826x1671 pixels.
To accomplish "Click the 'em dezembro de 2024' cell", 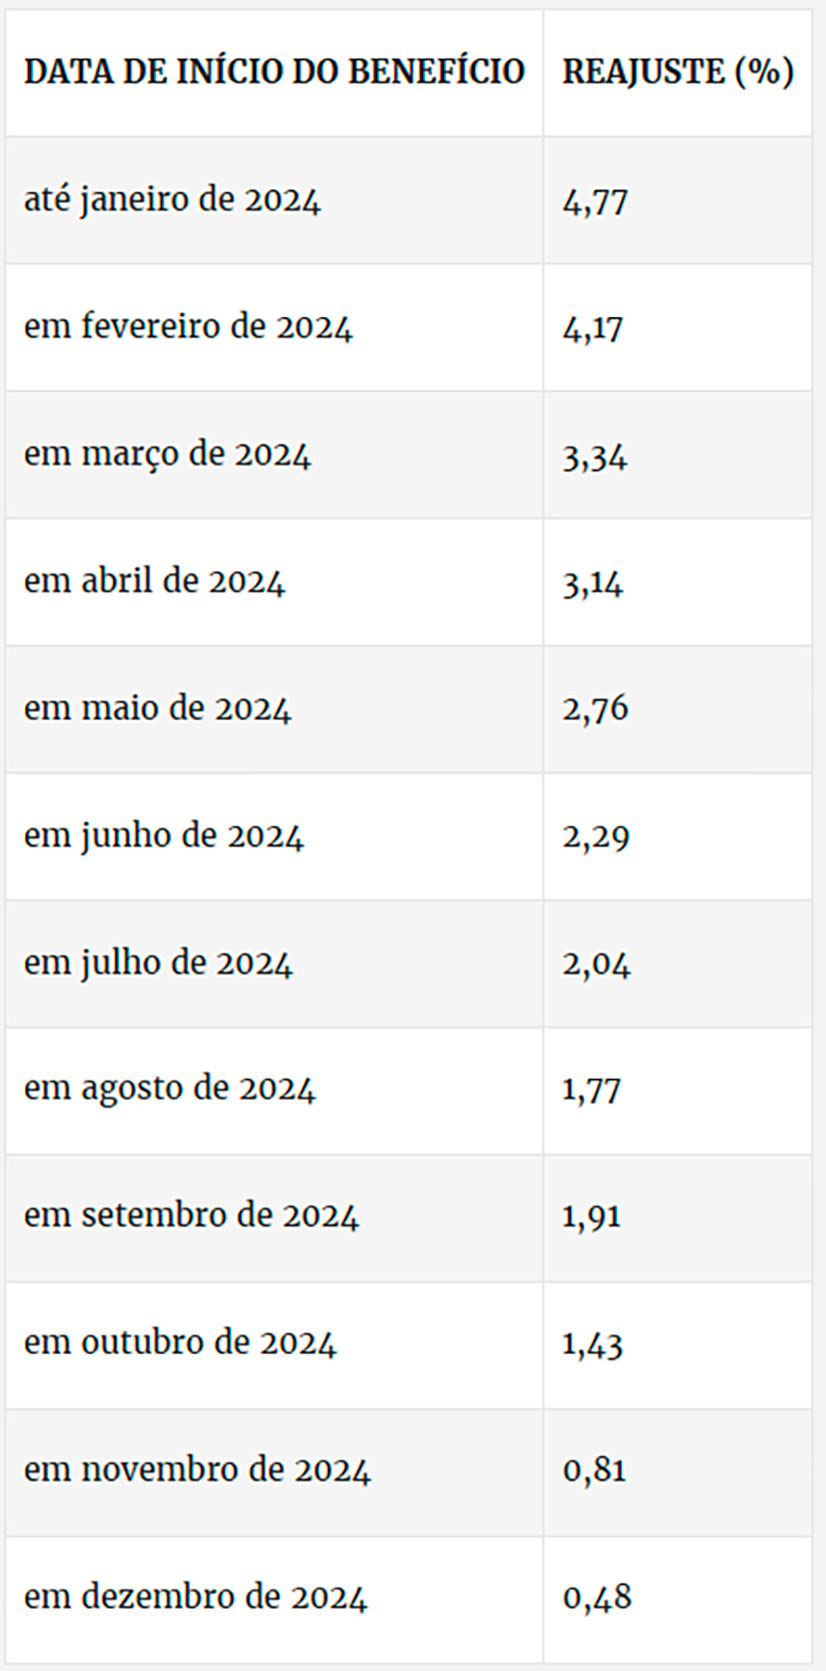I will (274, 1598).
